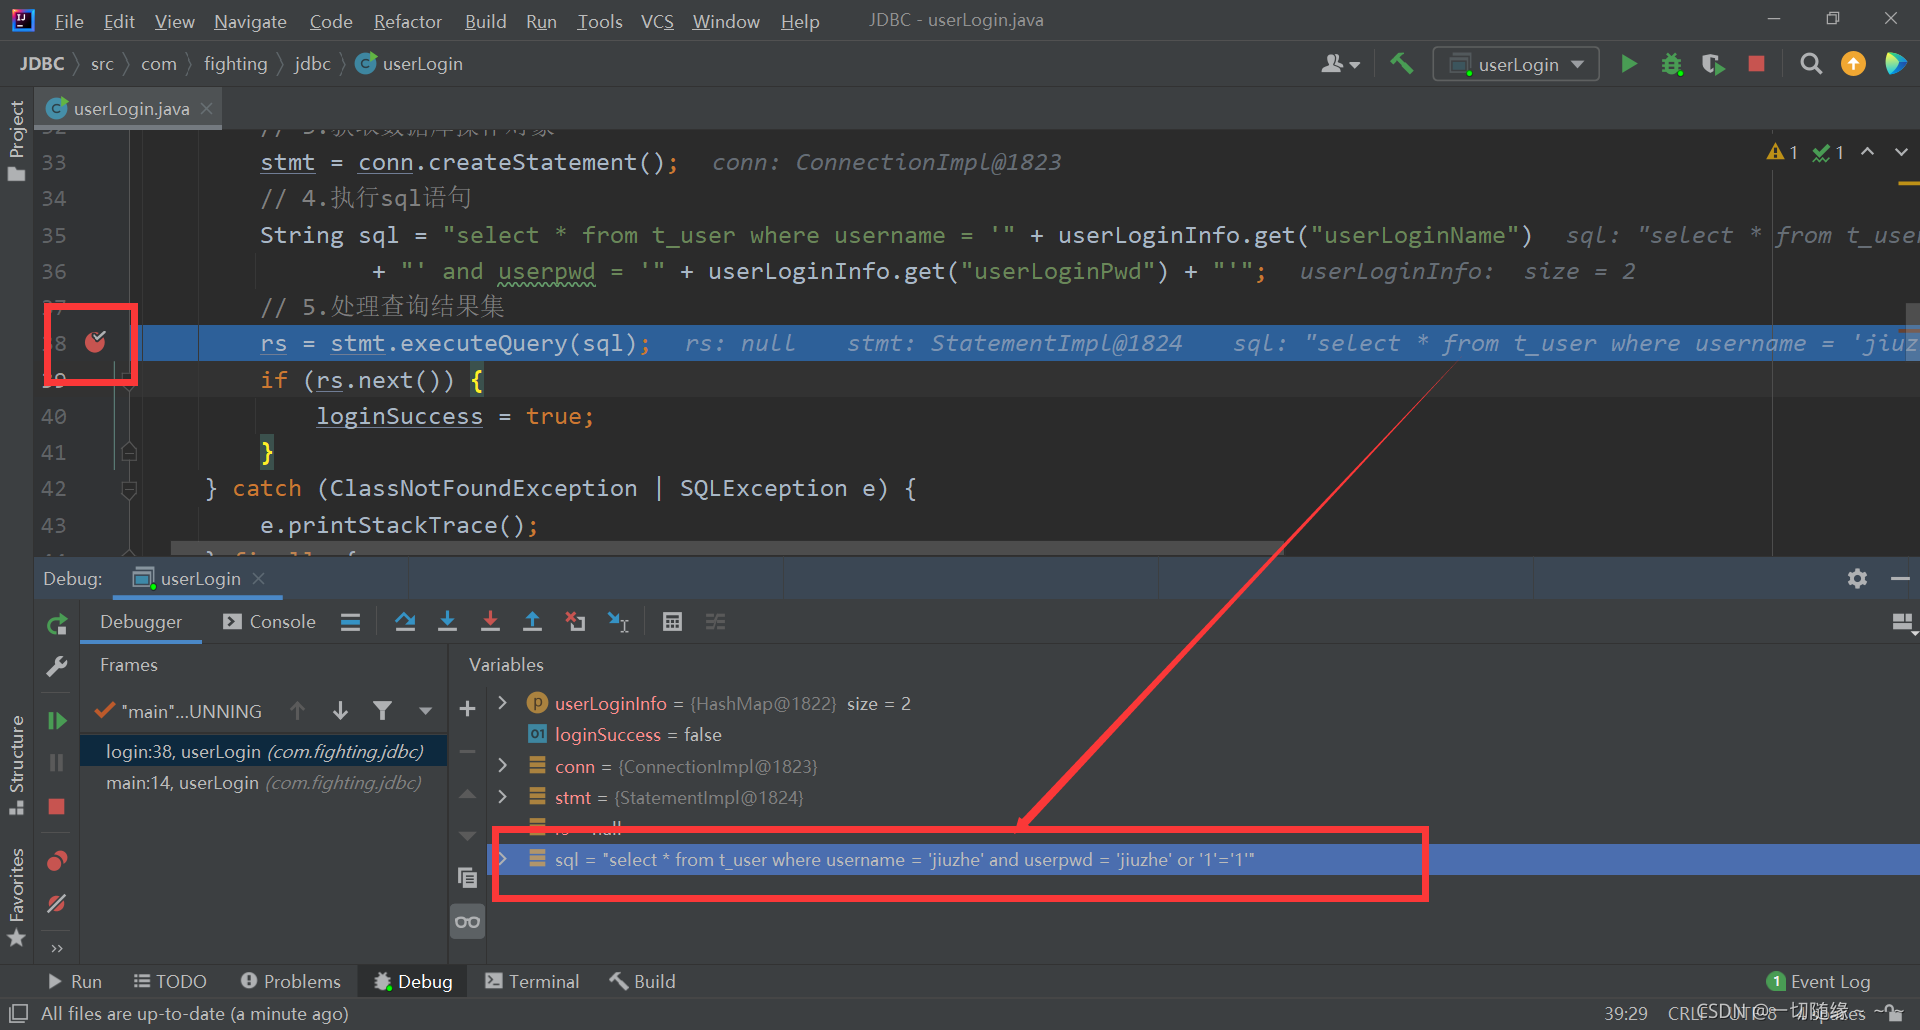Click Trace Current Stream Chain icon
The image size is (1920, 1030).
[x=715, y=622]
